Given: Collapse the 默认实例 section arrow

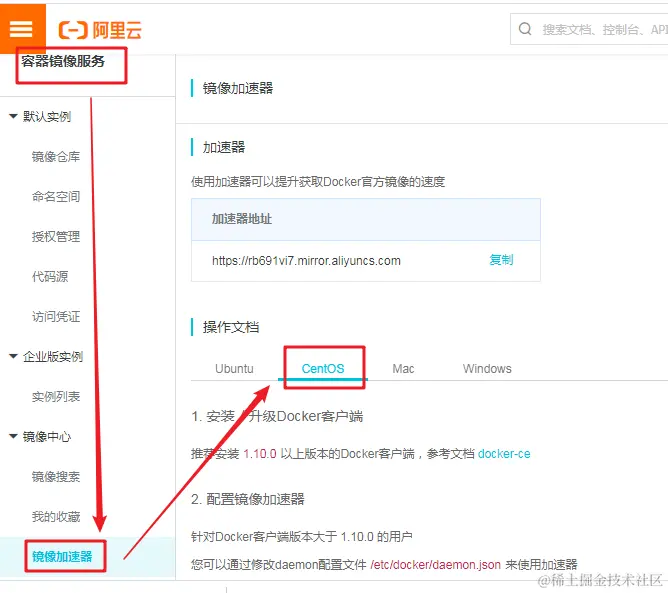Looking at the screenshot, I should pyautogui.click(x=13, y=116).
